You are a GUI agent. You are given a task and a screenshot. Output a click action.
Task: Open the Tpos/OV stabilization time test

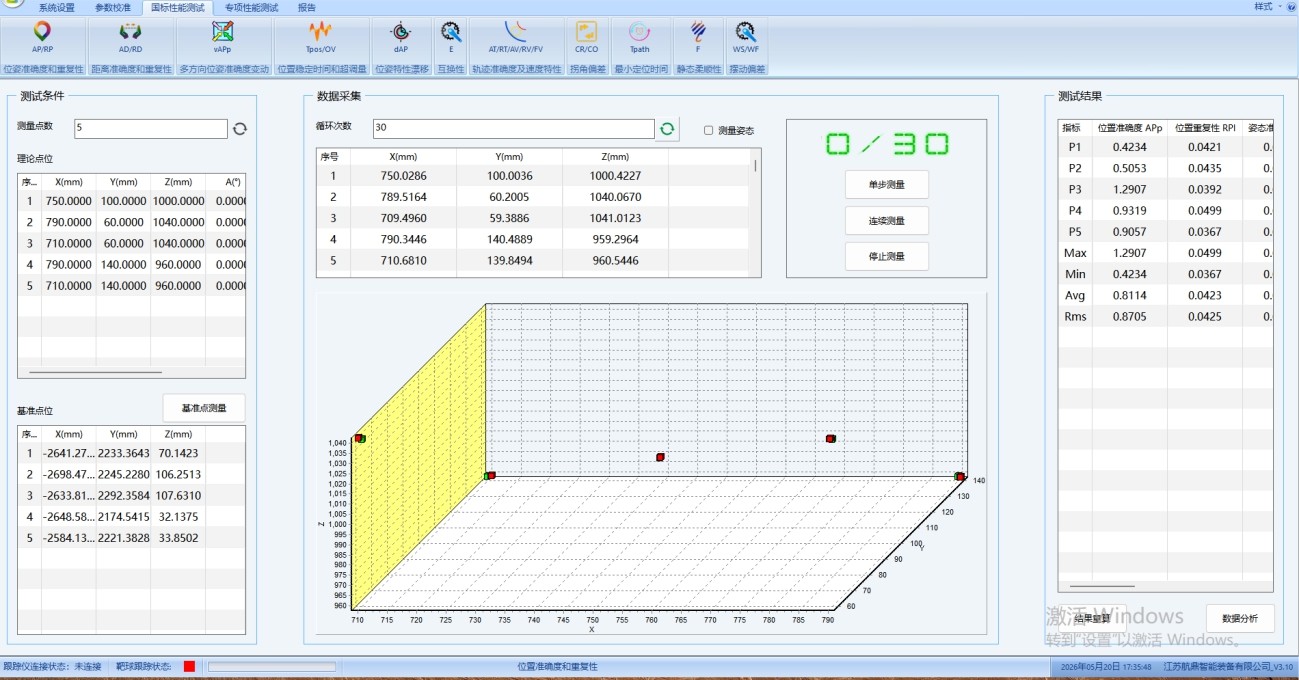click(321, 38)
